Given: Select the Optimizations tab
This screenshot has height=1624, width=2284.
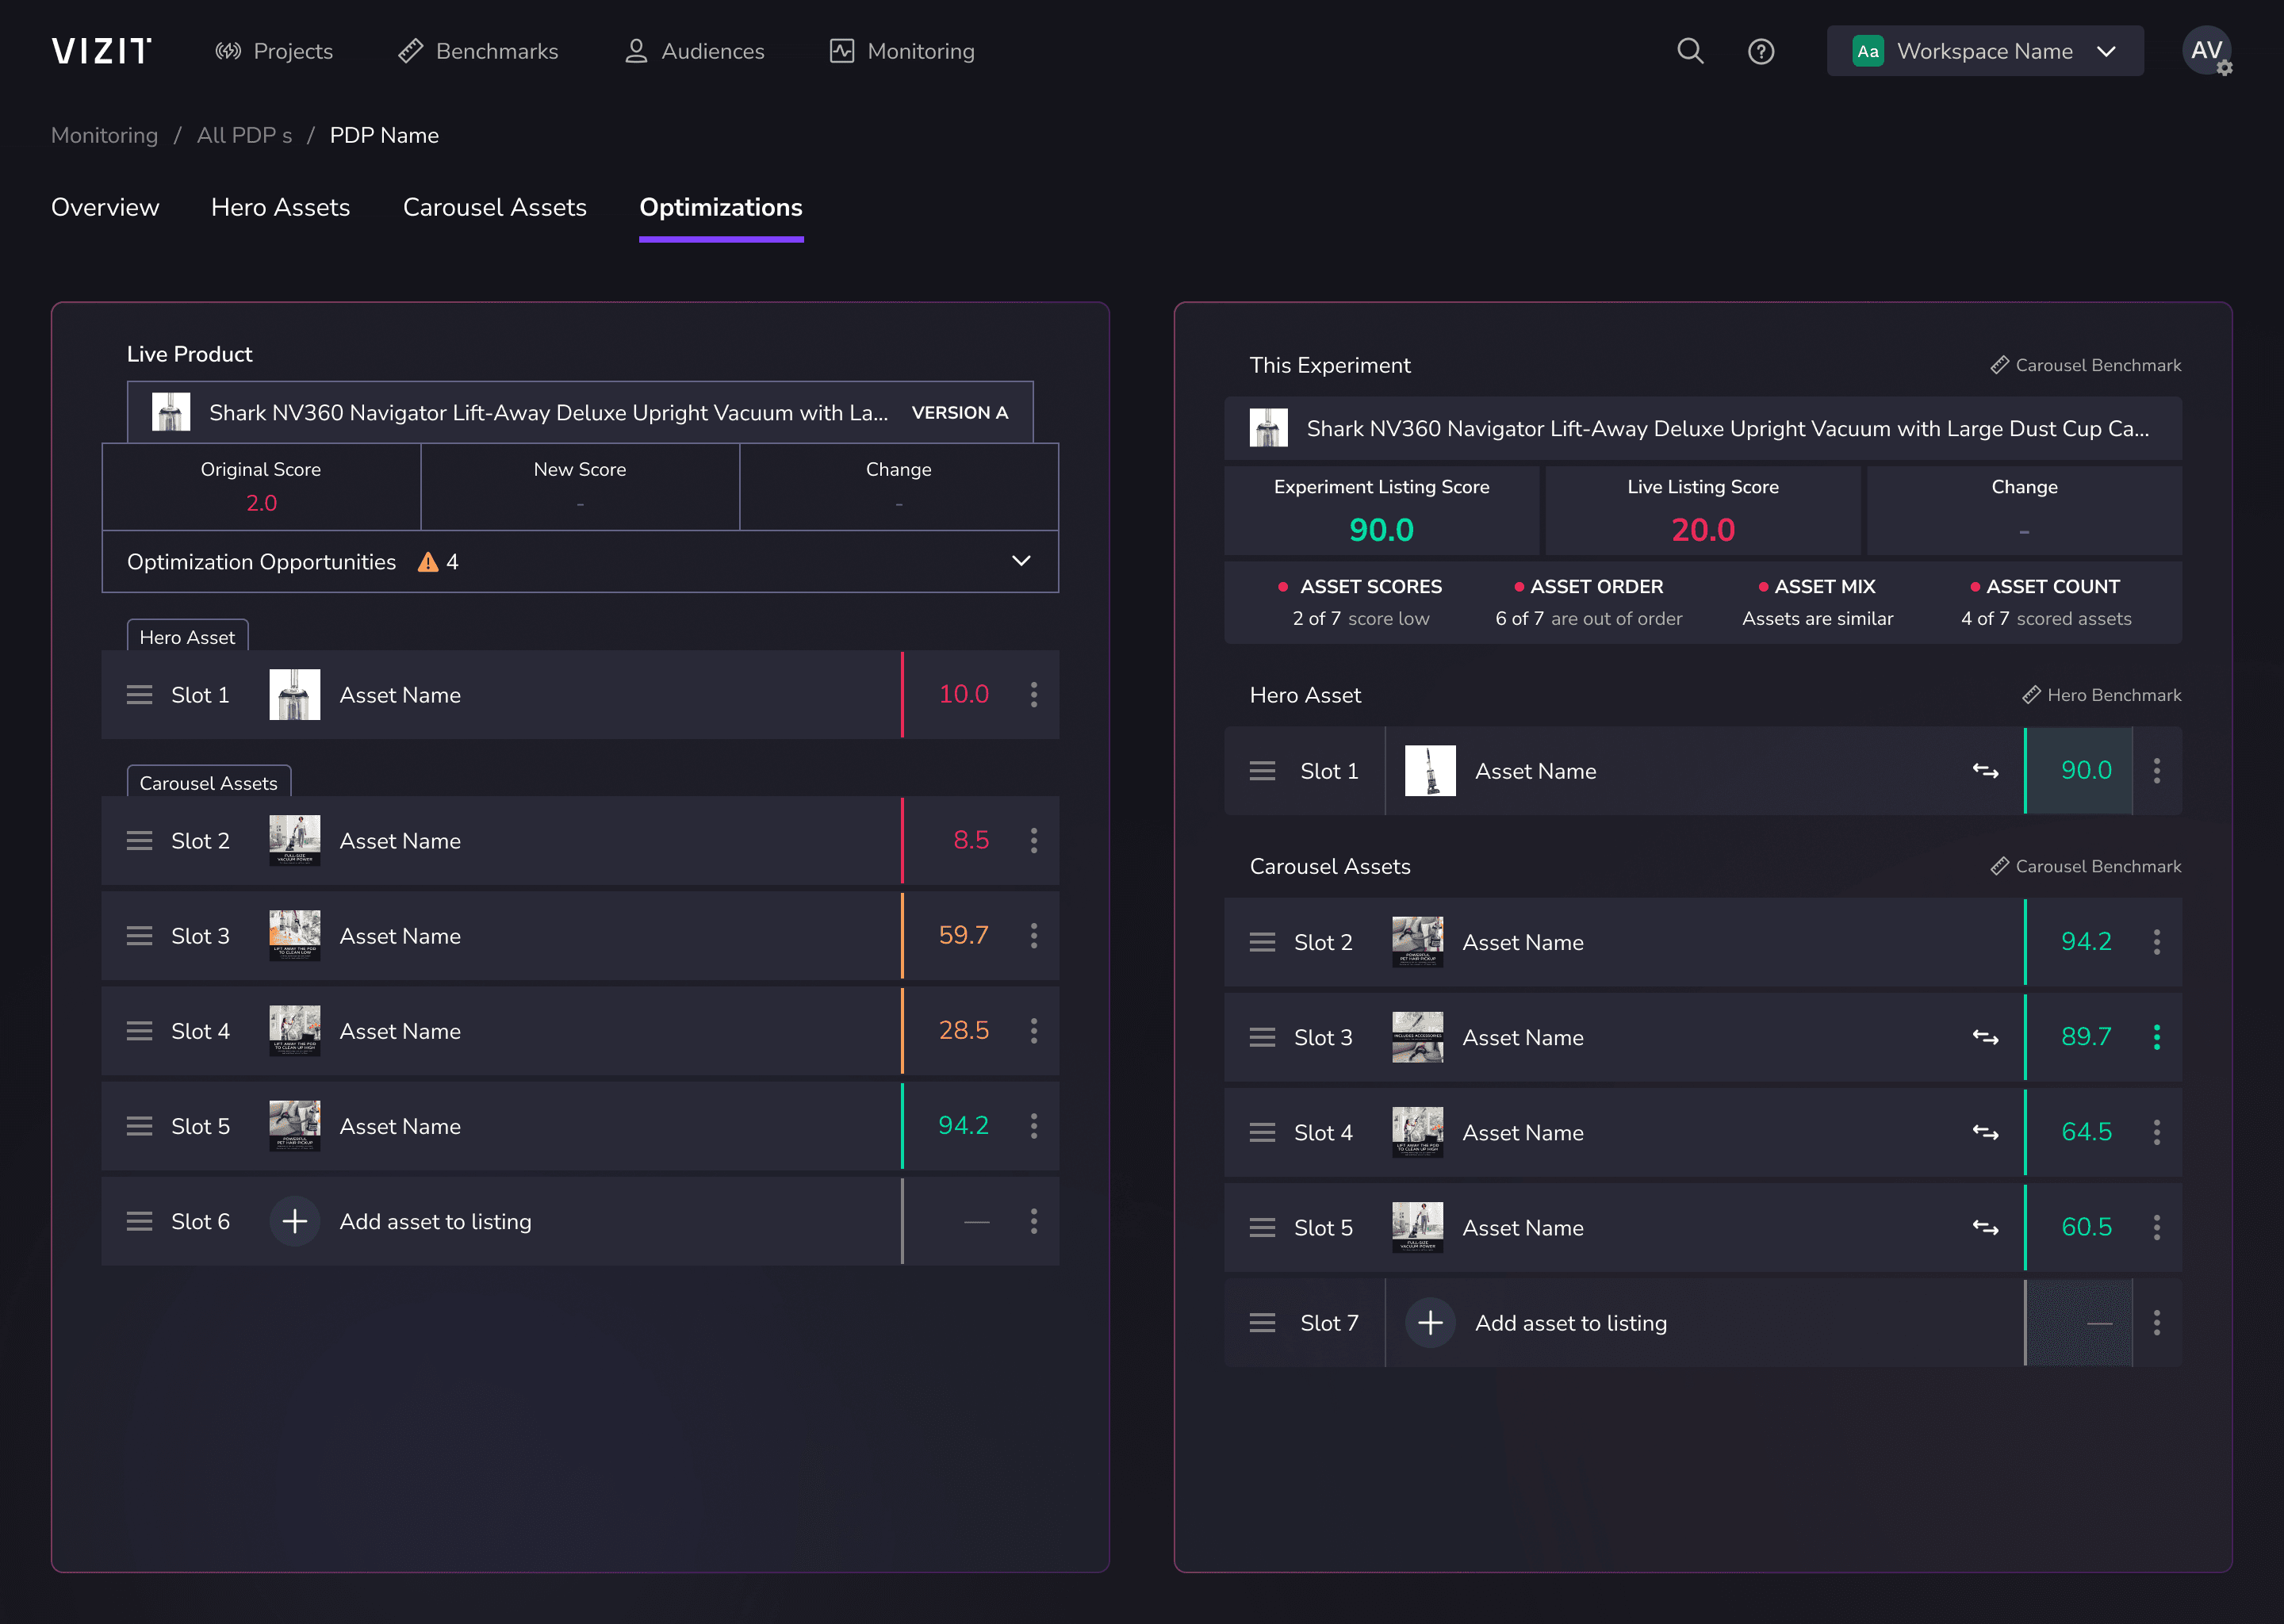Looking at the screenshot, I should tap(721, 207).
